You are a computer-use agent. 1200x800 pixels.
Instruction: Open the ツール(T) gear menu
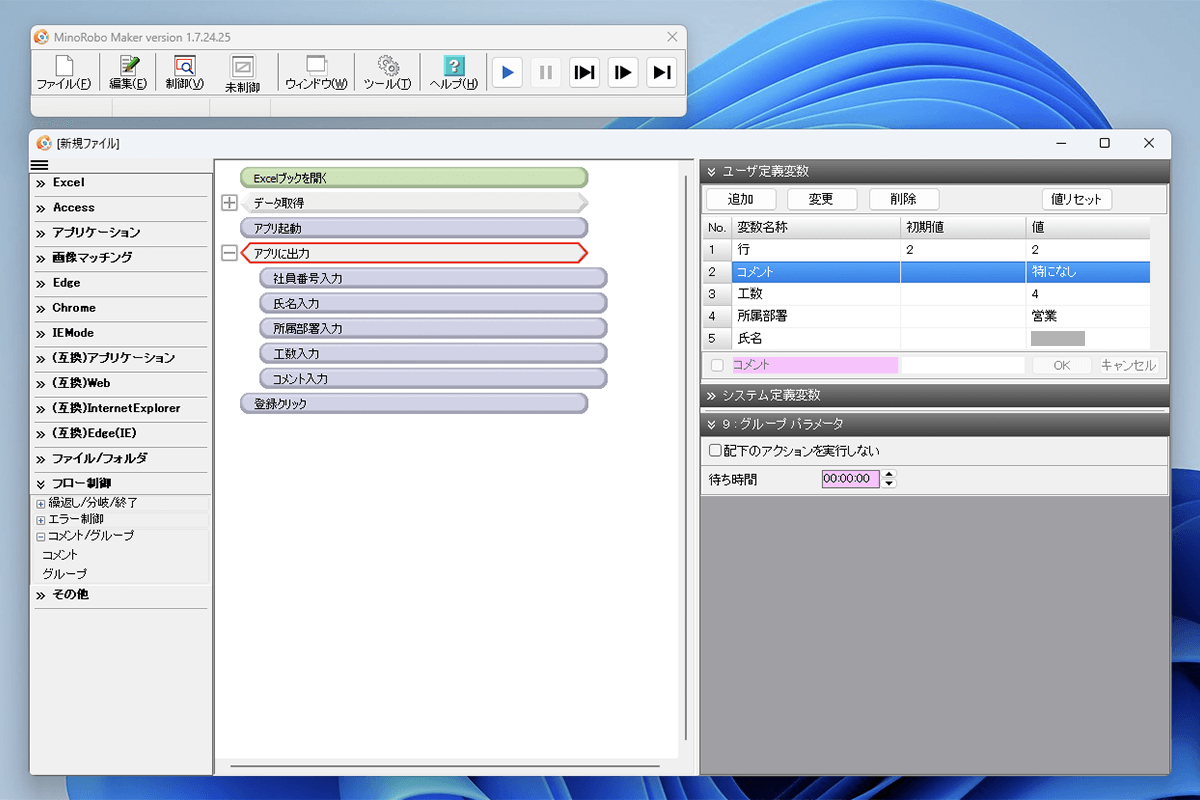388,73
